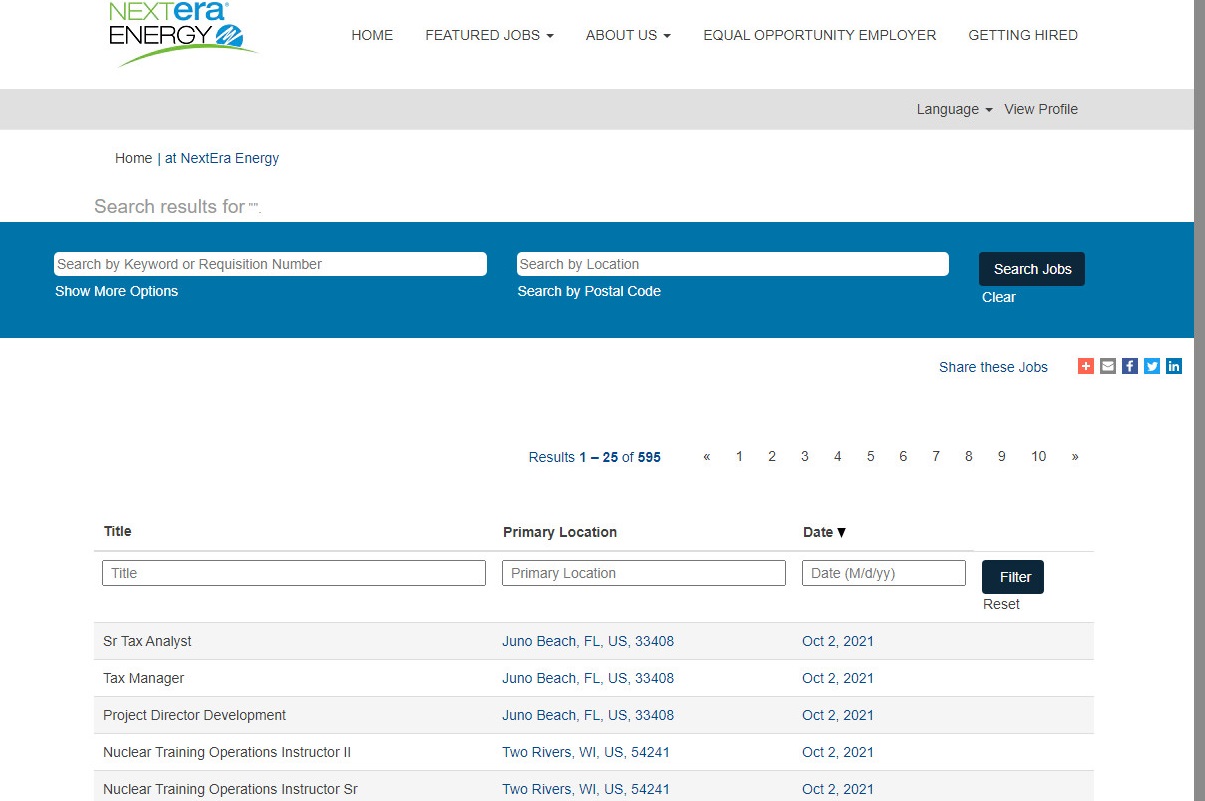Image resolution: width=1205 pixels, height=801 pixels.
Task: Share jobs by email envelope icon
Action: [x=1107, y=367]
